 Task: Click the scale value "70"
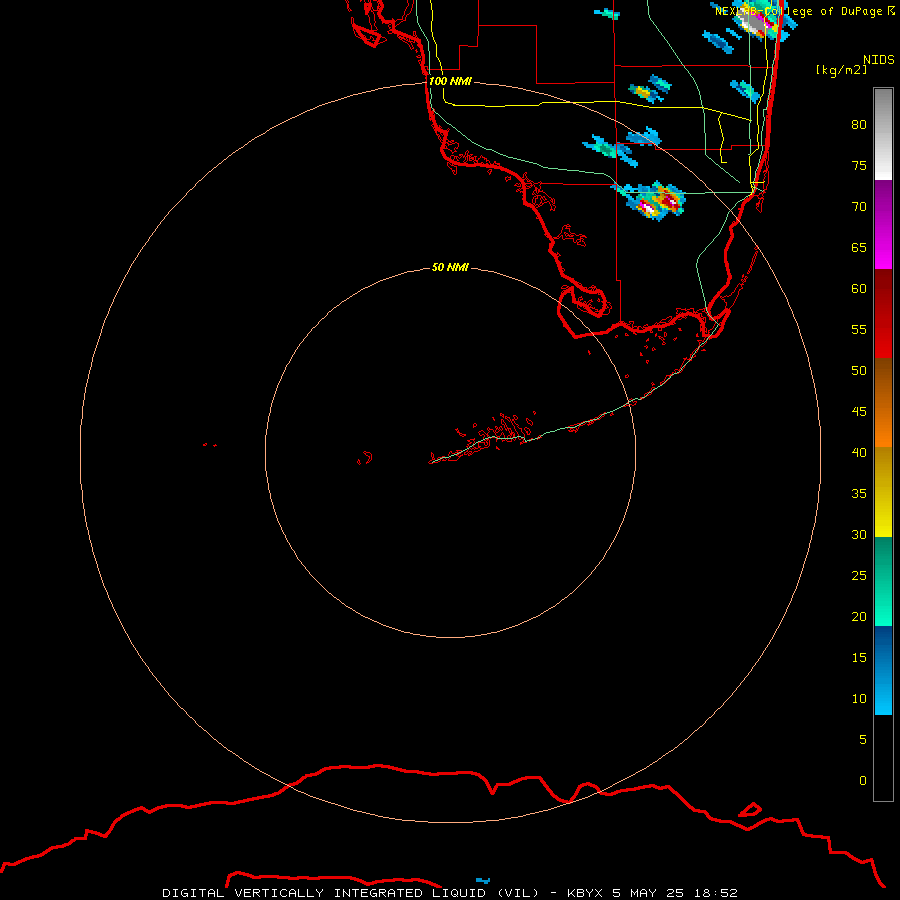pyautogui.click(x=859, y=207)
